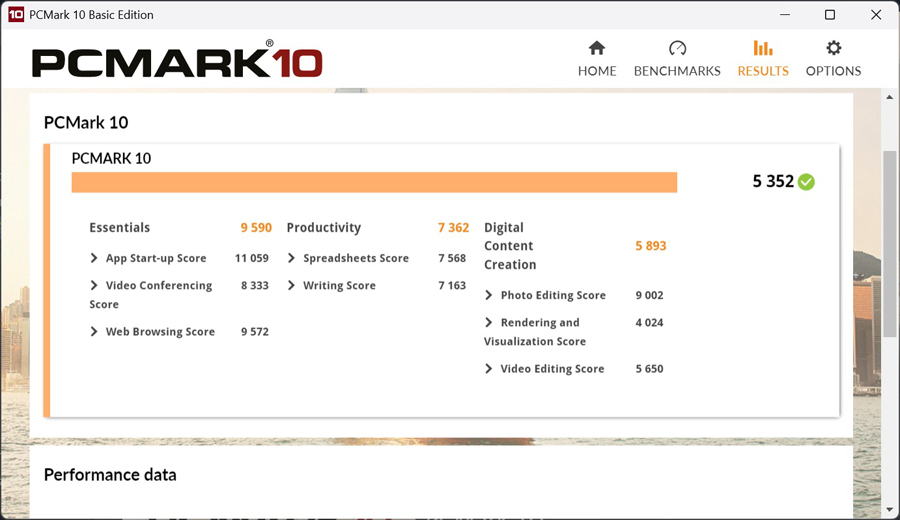Viewport: 900px width, 520px height.
Task: Open the OPTIONS tab label
Action: point(833,71)
